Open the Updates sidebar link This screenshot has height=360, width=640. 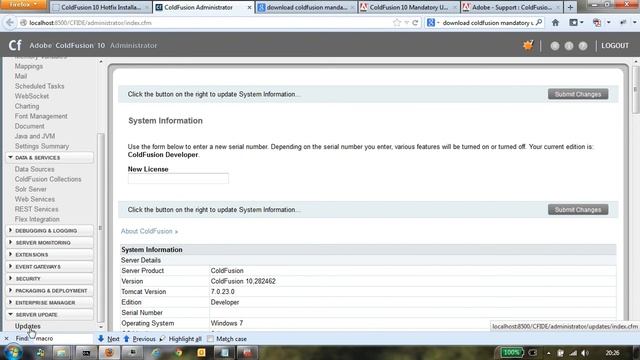coord(28,326)
